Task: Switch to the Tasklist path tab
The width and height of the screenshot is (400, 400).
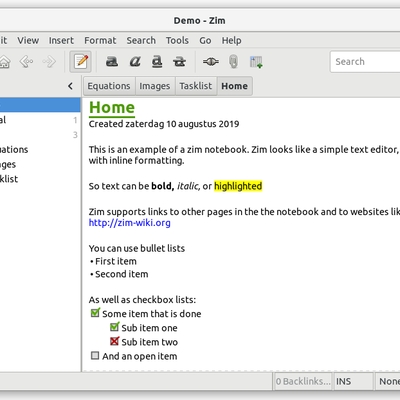Action: click(196, 86)
